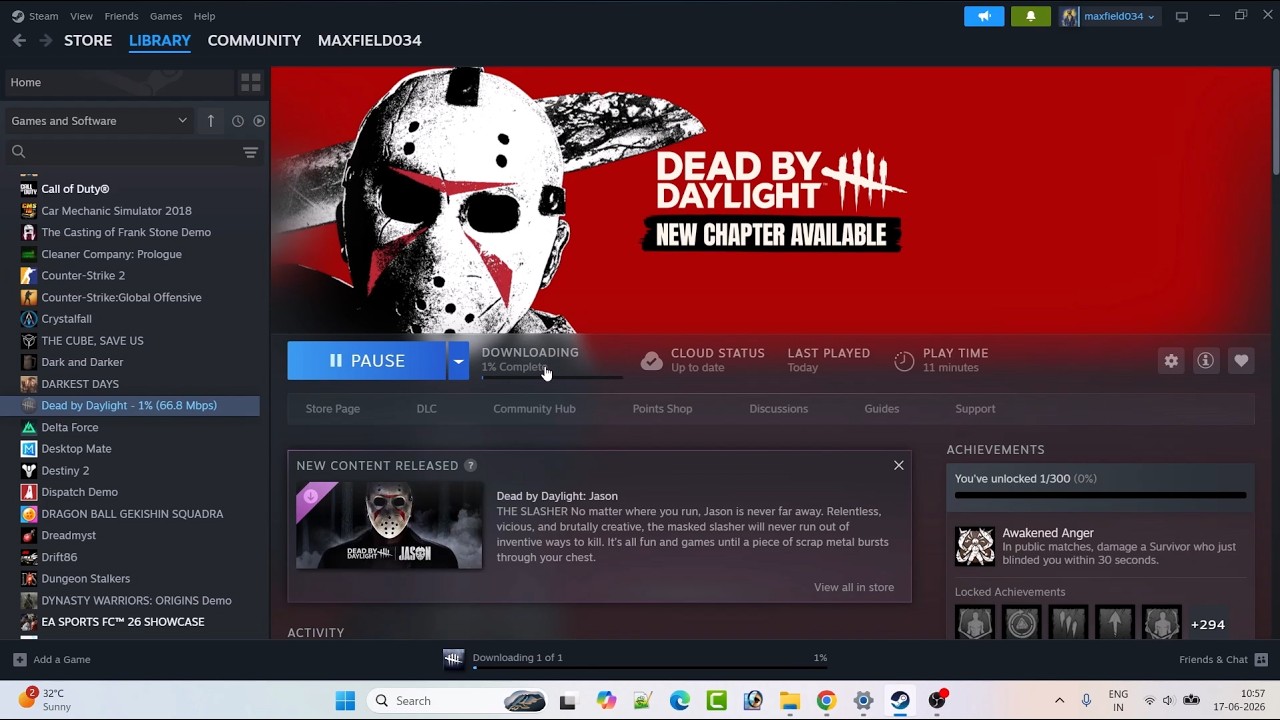Add Dead by Daylight to favorites heart
The height and width of the screenshot is (720, 1280).
[x=1241, y=361]
